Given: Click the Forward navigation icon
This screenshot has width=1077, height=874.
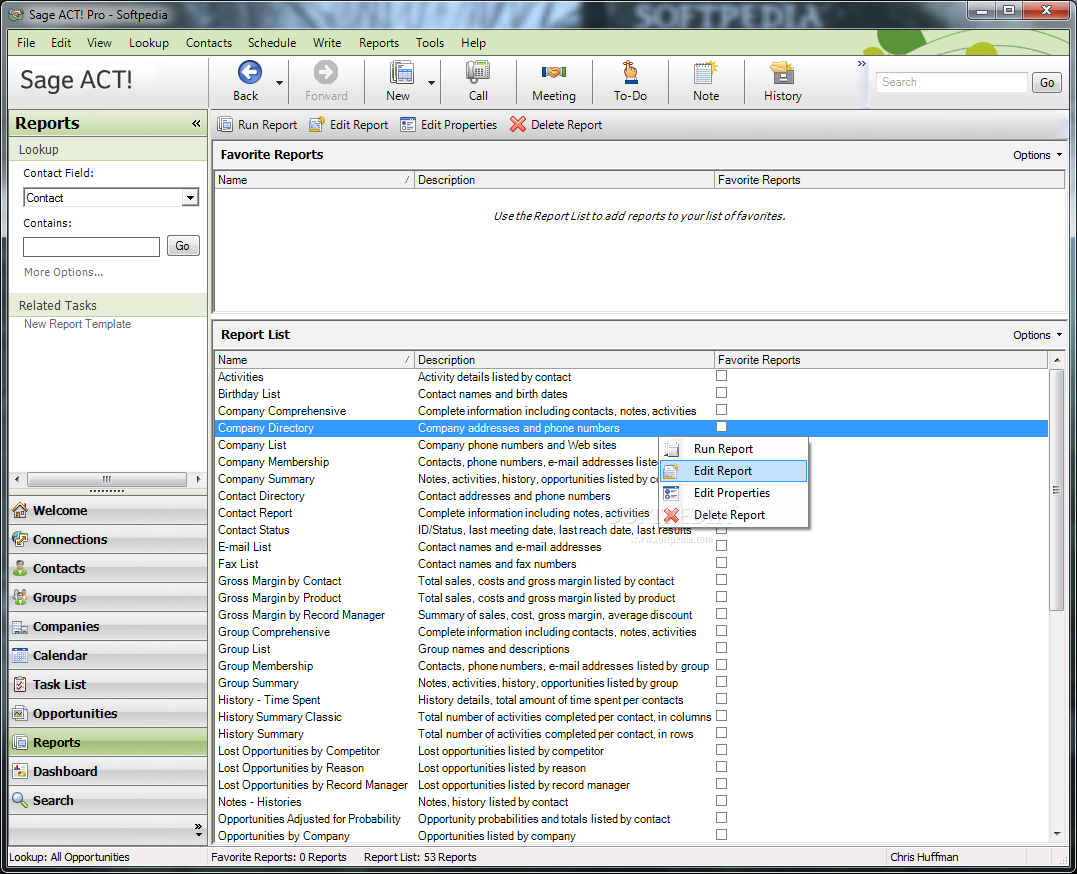Looking at the screenshot, I should [x=326, y=72].
